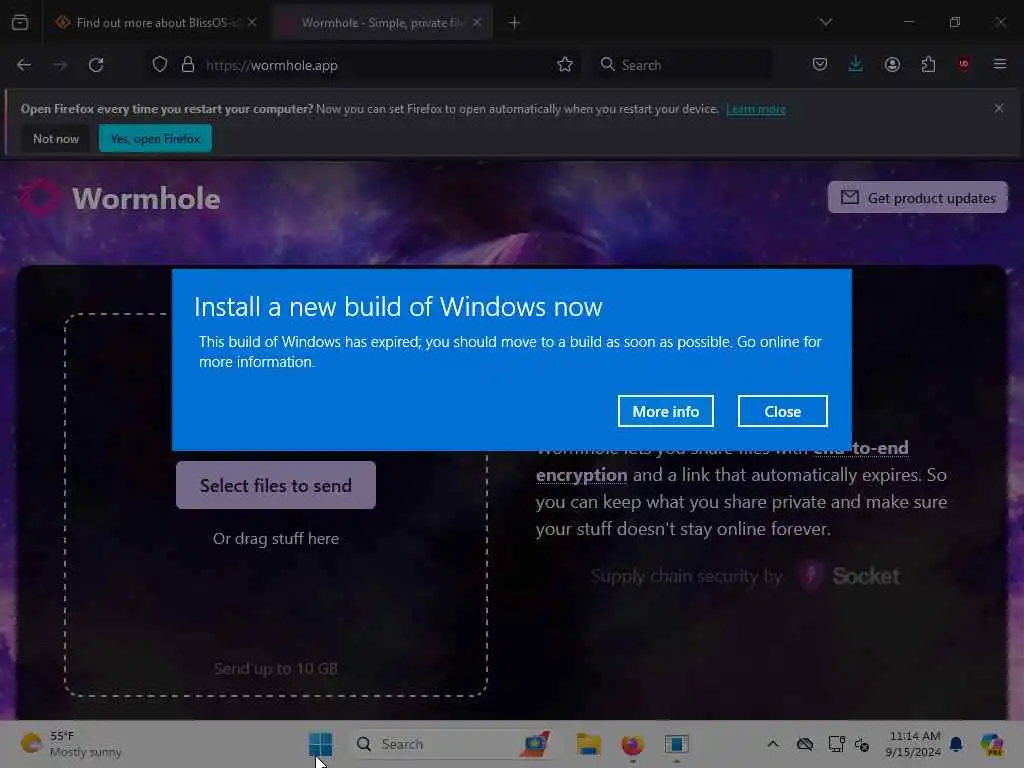Close the Wormhole tab
The width and height of the screenshot is (1024, 768).
(477, 23)
